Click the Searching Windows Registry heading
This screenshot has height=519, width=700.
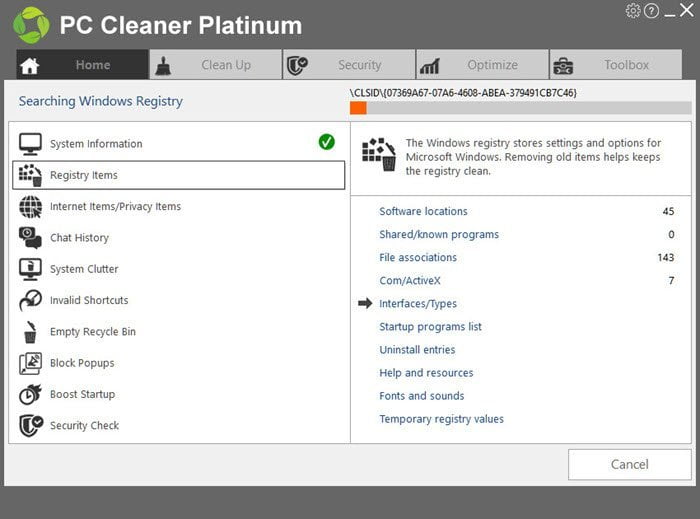pos(100,101)
